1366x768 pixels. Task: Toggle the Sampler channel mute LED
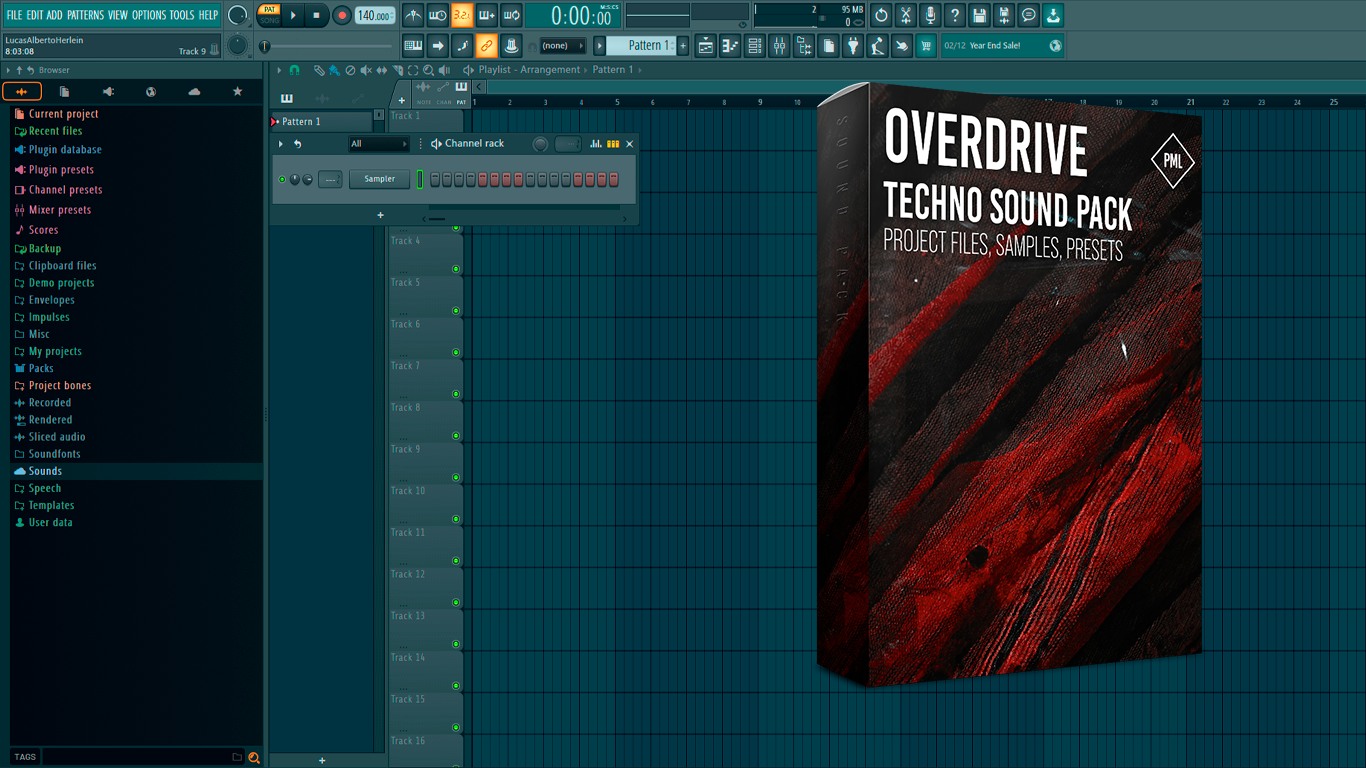click(x=282, y=180)
